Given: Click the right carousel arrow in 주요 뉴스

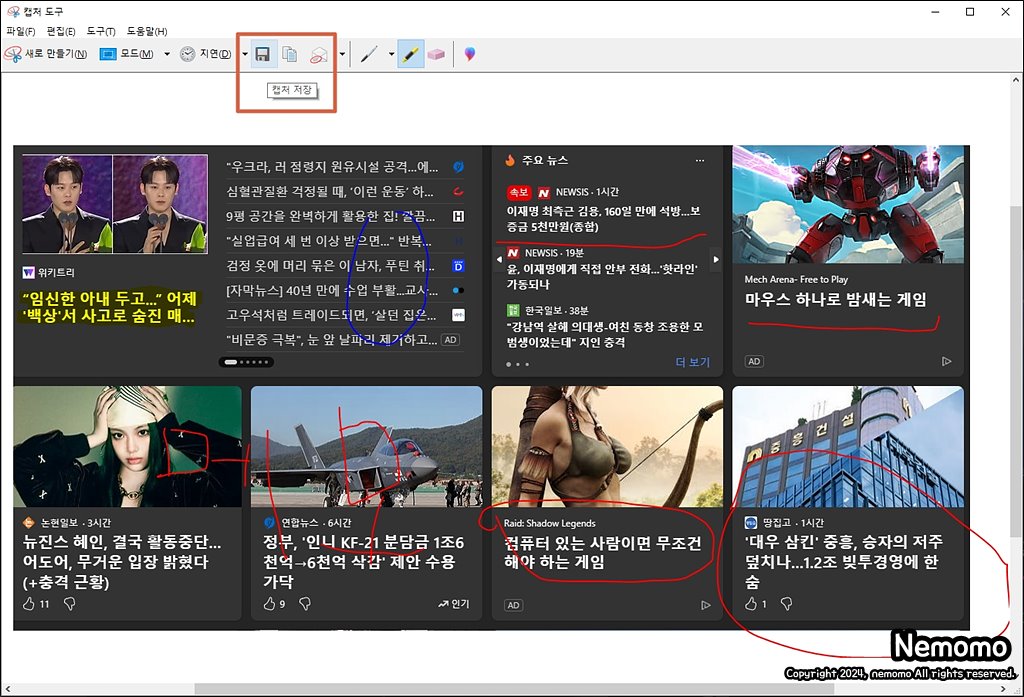Looking at the screenshot, I should click(x=716, y=259).
